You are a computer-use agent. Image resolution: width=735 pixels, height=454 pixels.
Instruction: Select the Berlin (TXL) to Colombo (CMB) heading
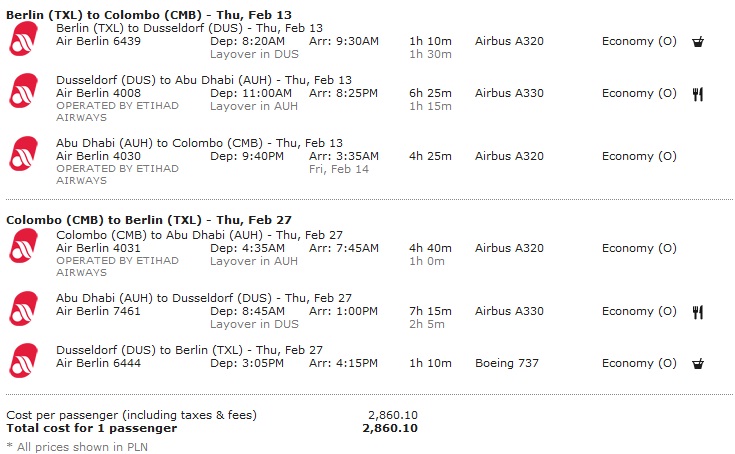coord(149,15)
